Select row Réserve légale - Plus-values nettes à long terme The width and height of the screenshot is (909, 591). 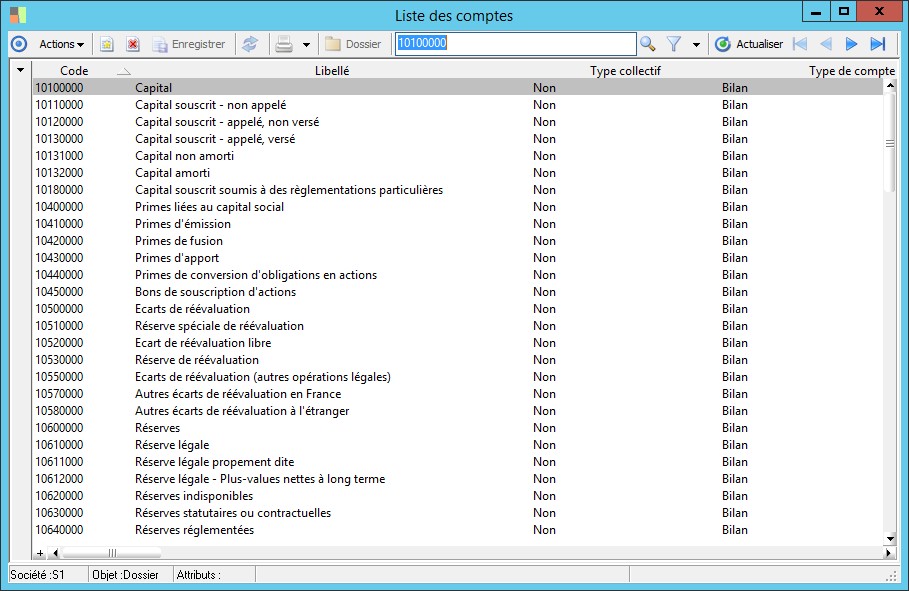click(x=458, y=478)
